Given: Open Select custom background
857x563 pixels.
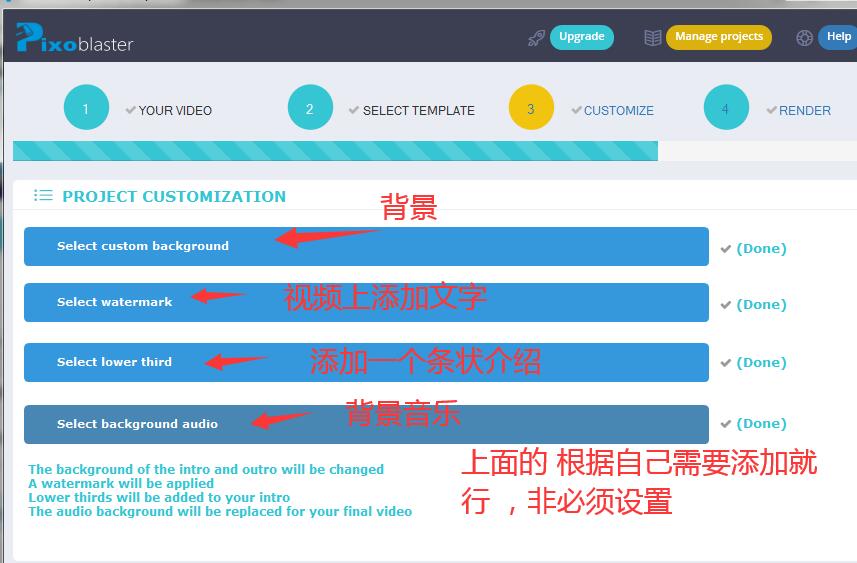Looking at the screenshot, I should click(366, 247).
